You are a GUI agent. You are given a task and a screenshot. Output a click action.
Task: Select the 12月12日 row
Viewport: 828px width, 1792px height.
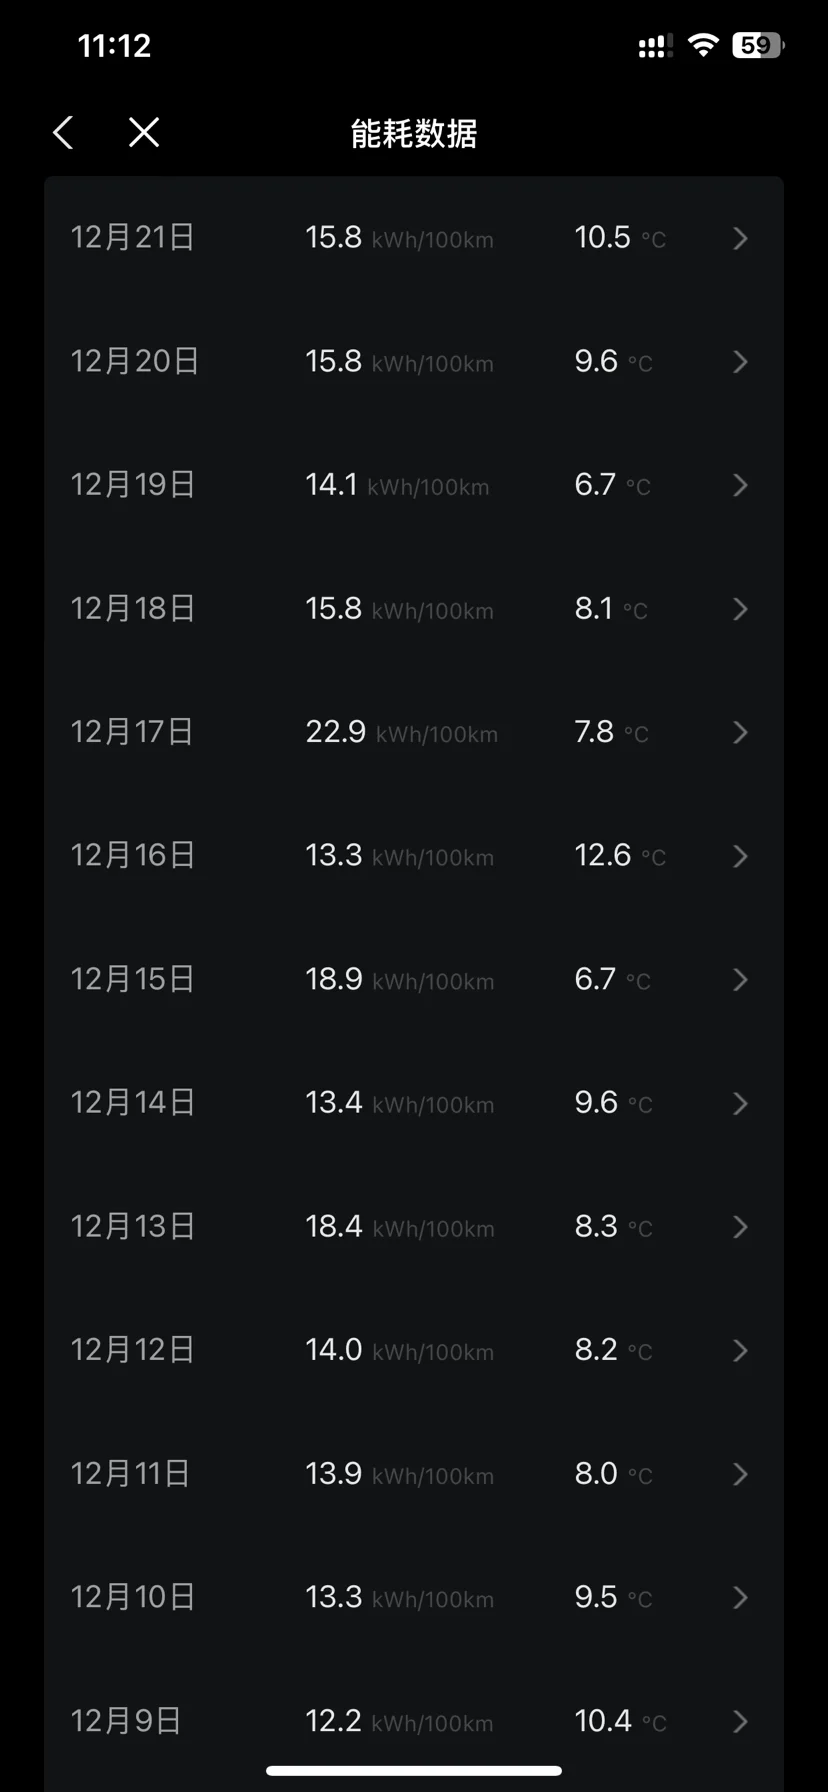[x=414, y=1350]
